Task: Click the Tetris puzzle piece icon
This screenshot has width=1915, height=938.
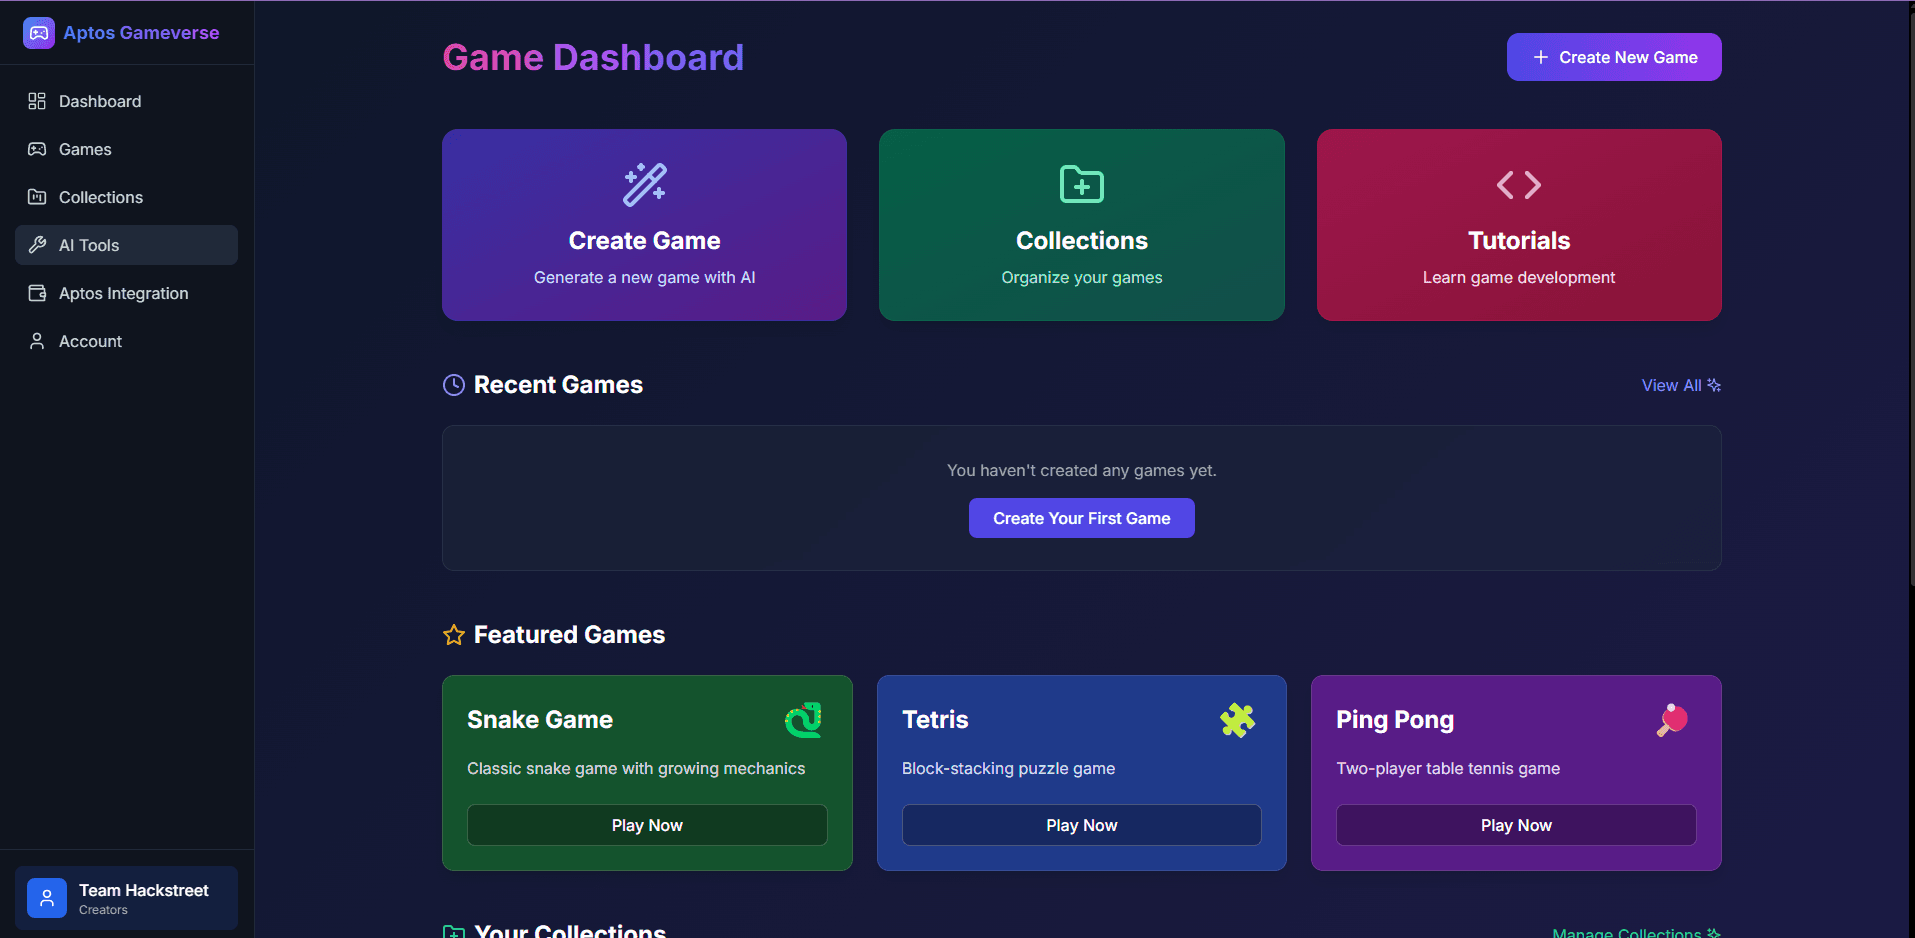Action: click(1237, 720)
